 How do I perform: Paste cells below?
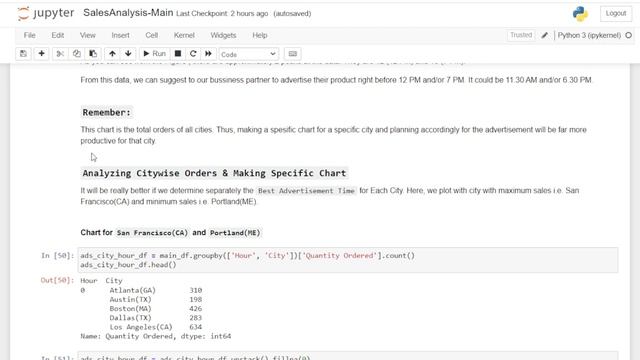tap(93, 54)
